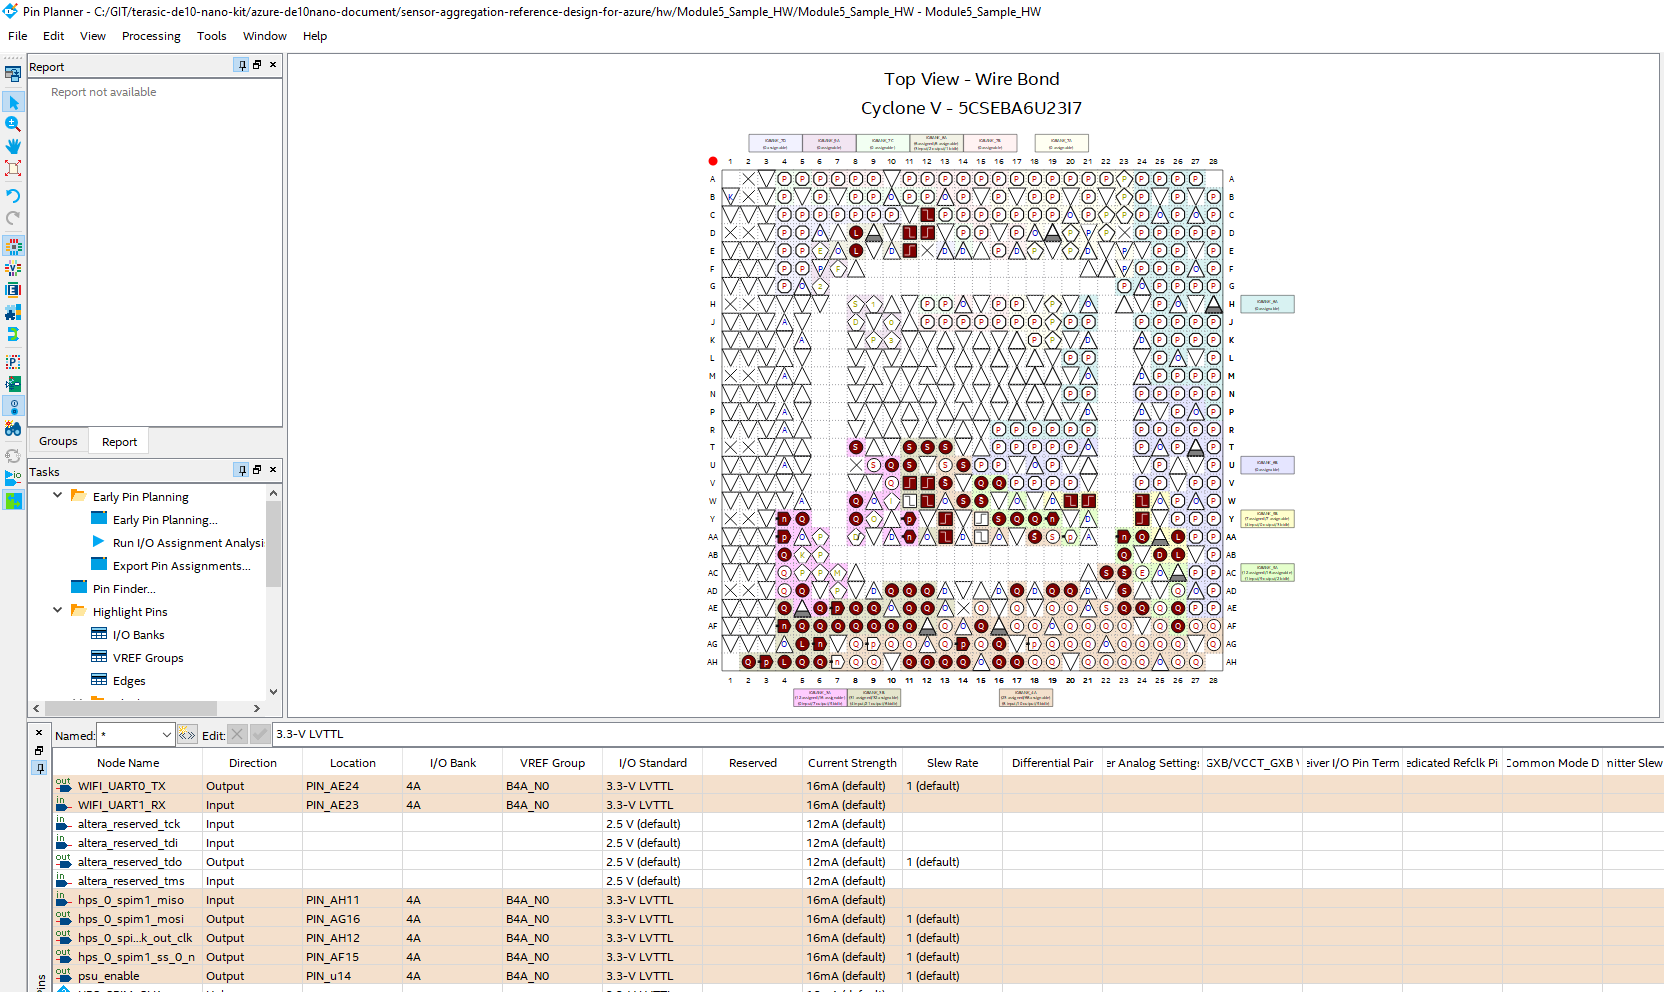
Task: Open the Pin Finder... task
Action: point(123,589)
